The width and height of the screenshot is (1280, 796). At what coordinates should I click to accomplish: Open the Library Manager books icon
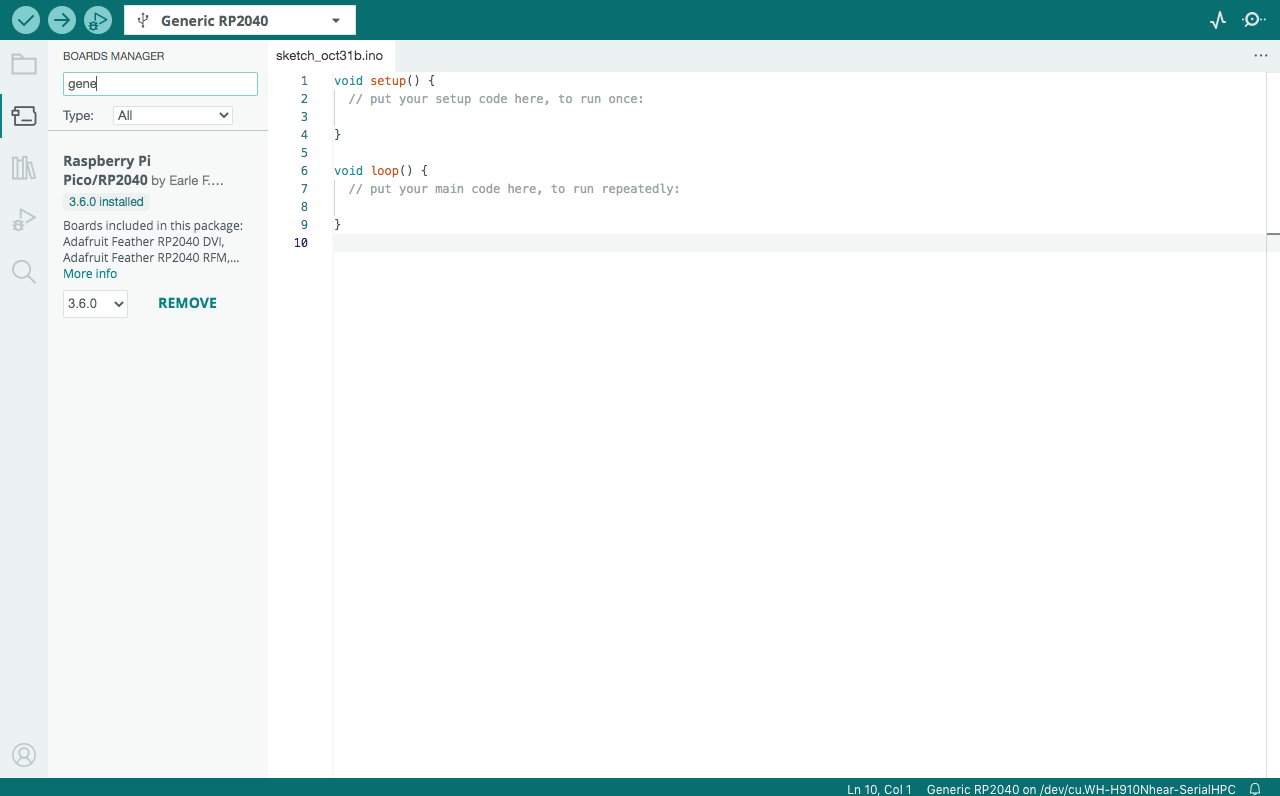24,168
